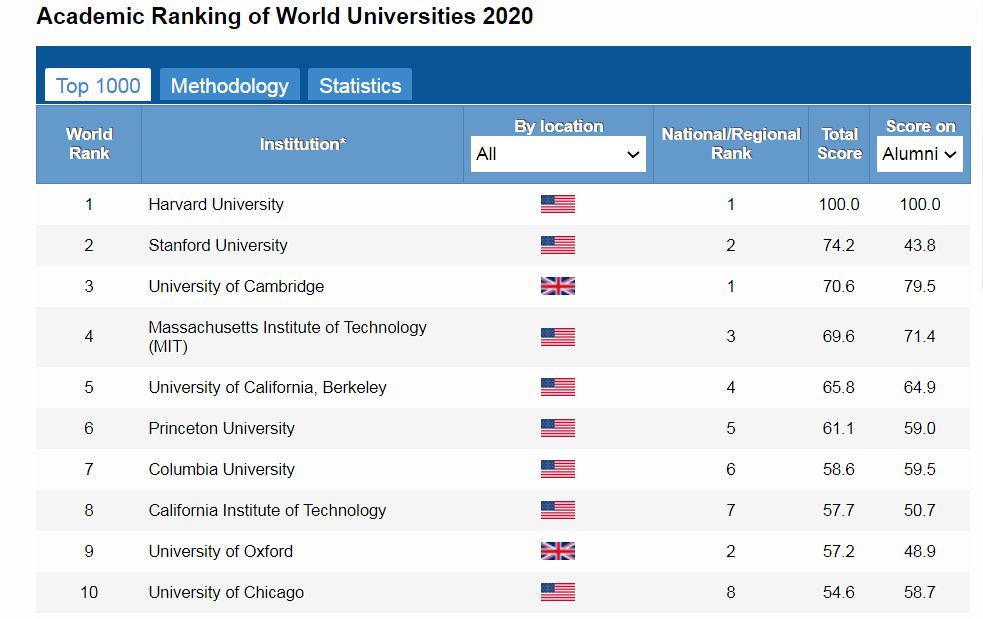
Task: Click the US flag for Columbia University
Action: click(x=558, y=469)
